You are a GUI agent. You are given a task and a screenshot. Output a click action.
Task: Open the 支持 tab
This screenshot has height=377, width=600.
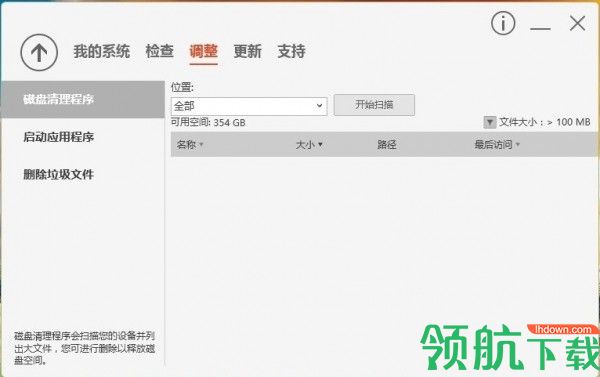pyautogui.click(x=292, y=51)
